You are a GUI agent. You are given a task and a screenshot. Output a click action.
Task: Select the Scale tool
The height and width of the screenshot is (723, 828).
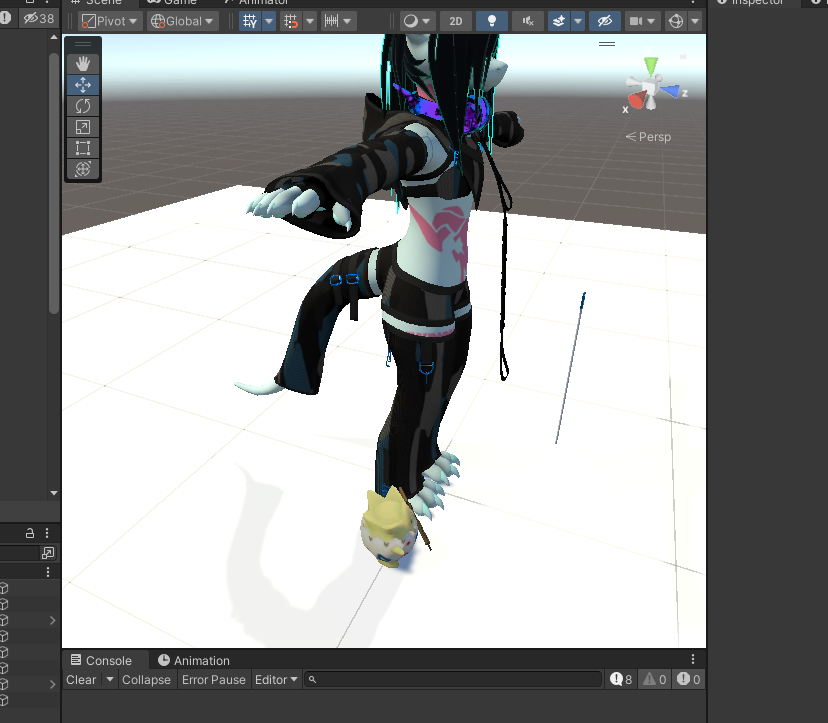point(83,127)
